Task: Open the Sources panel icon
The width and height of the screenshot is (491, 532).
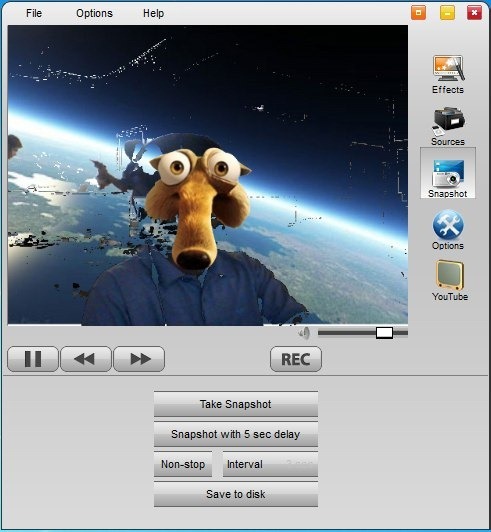Action: coord(448,121)
